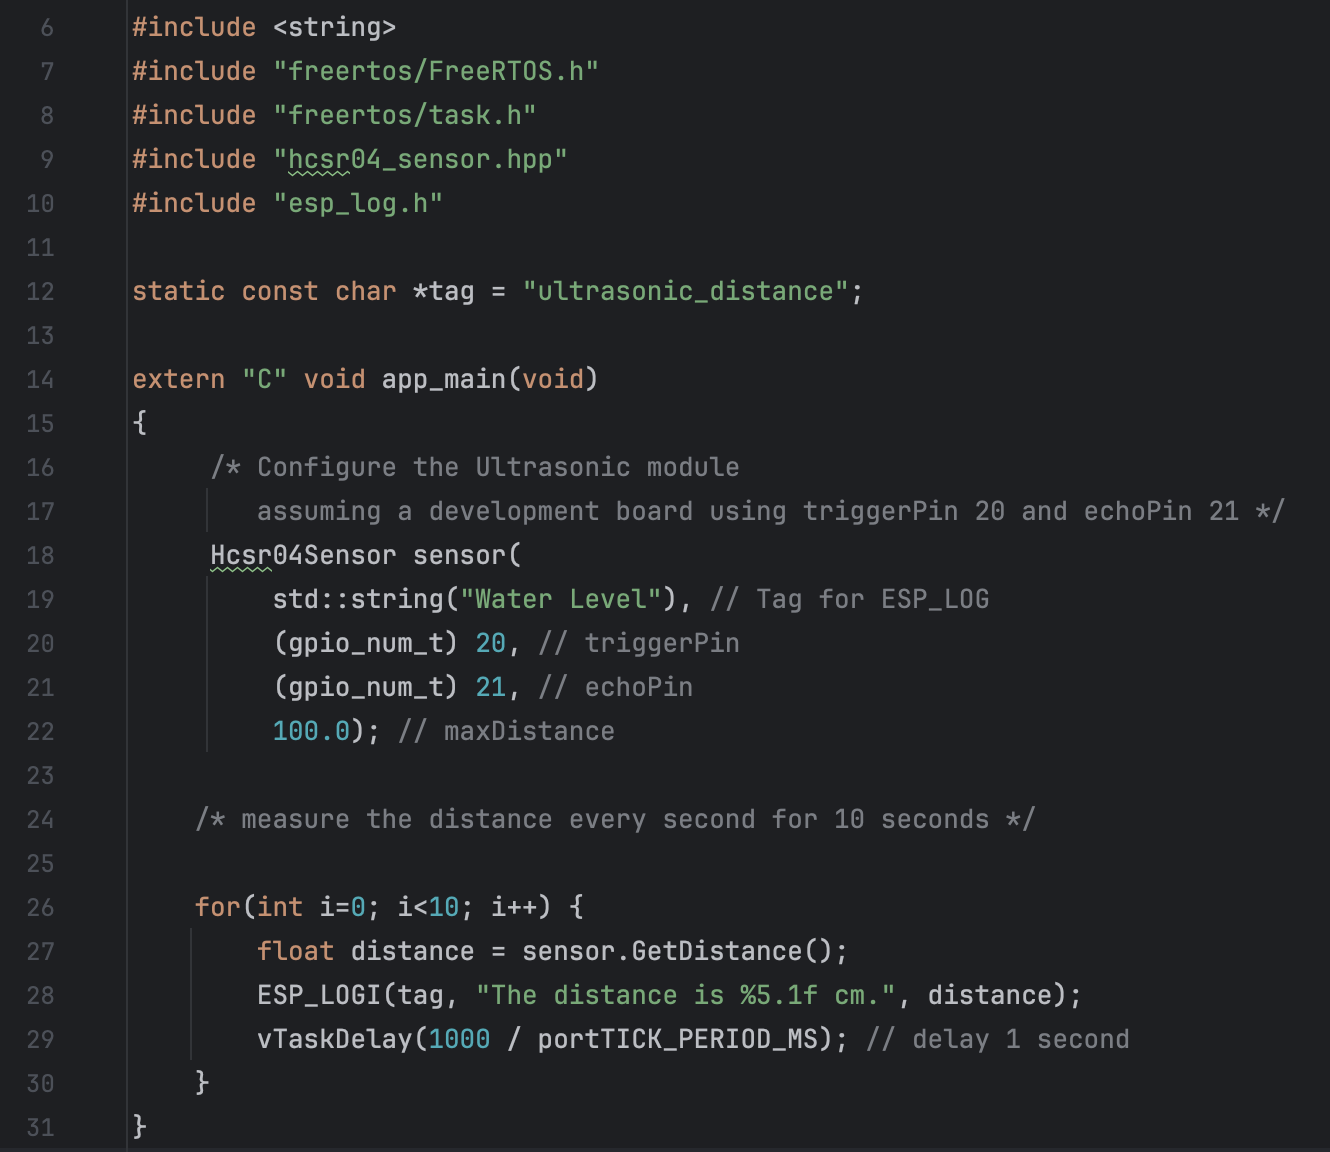Image resolution: width=1330 pixels, height=1152 pixels.
Task: Click line number 26 in the gutter
Action: point(40,908)
